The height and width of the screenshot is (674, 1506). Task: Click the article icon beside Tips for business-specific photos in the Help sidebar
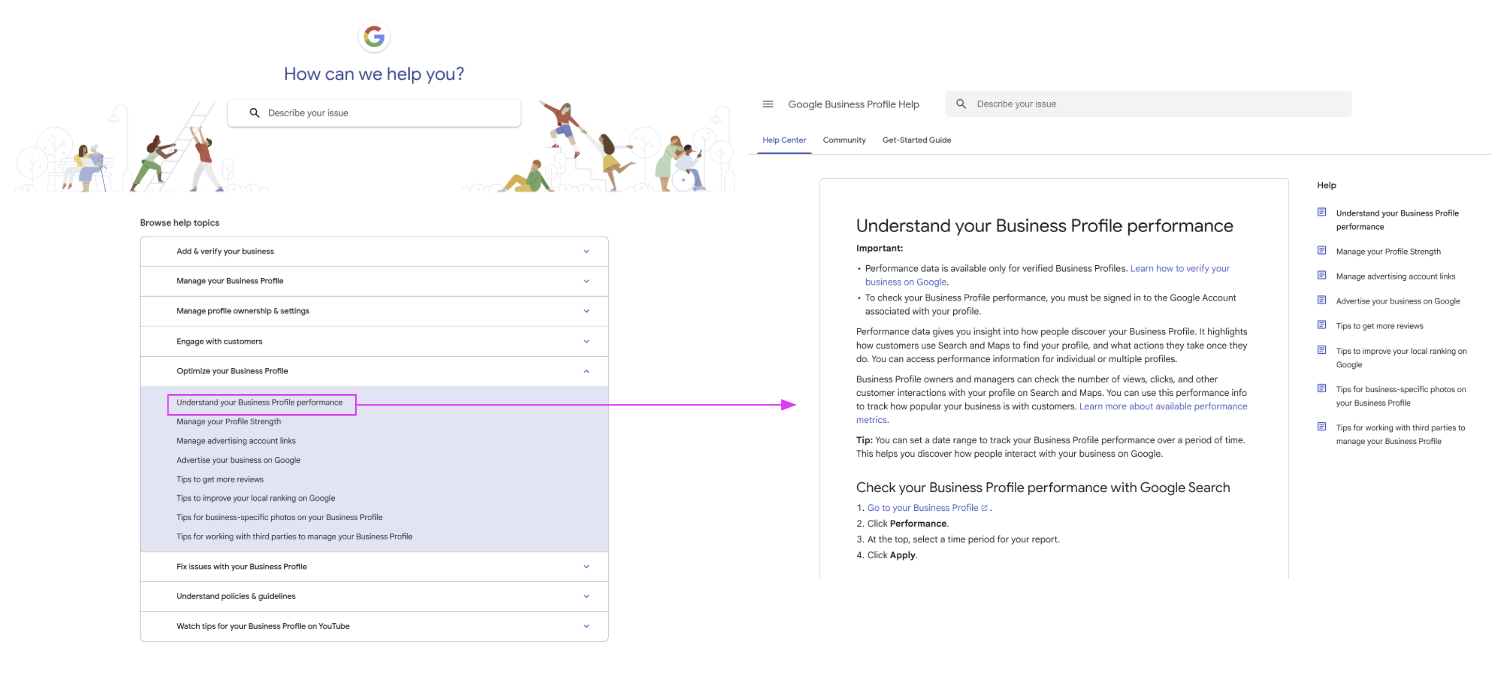pos(1321,389)
